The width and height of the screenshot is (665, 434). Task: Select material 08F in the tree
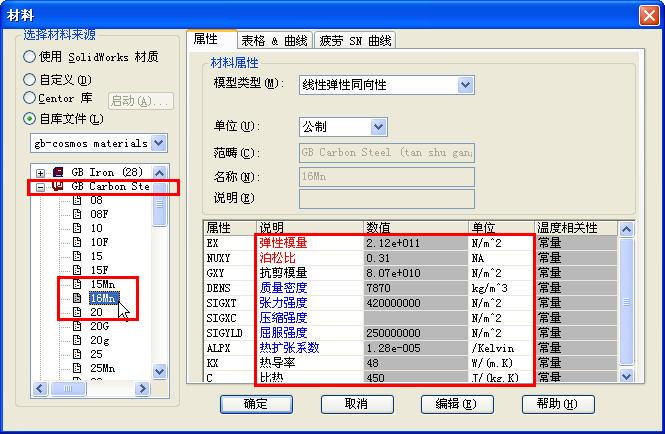coord(99,214)
